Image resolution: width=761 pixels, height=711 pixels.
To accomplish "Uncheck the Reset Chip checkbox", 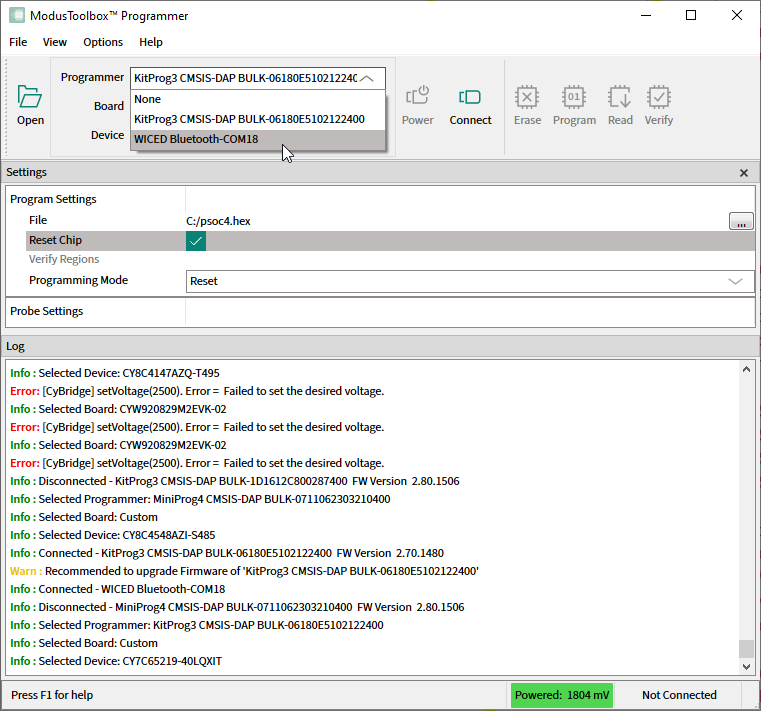I will click(x=196, y=241).
